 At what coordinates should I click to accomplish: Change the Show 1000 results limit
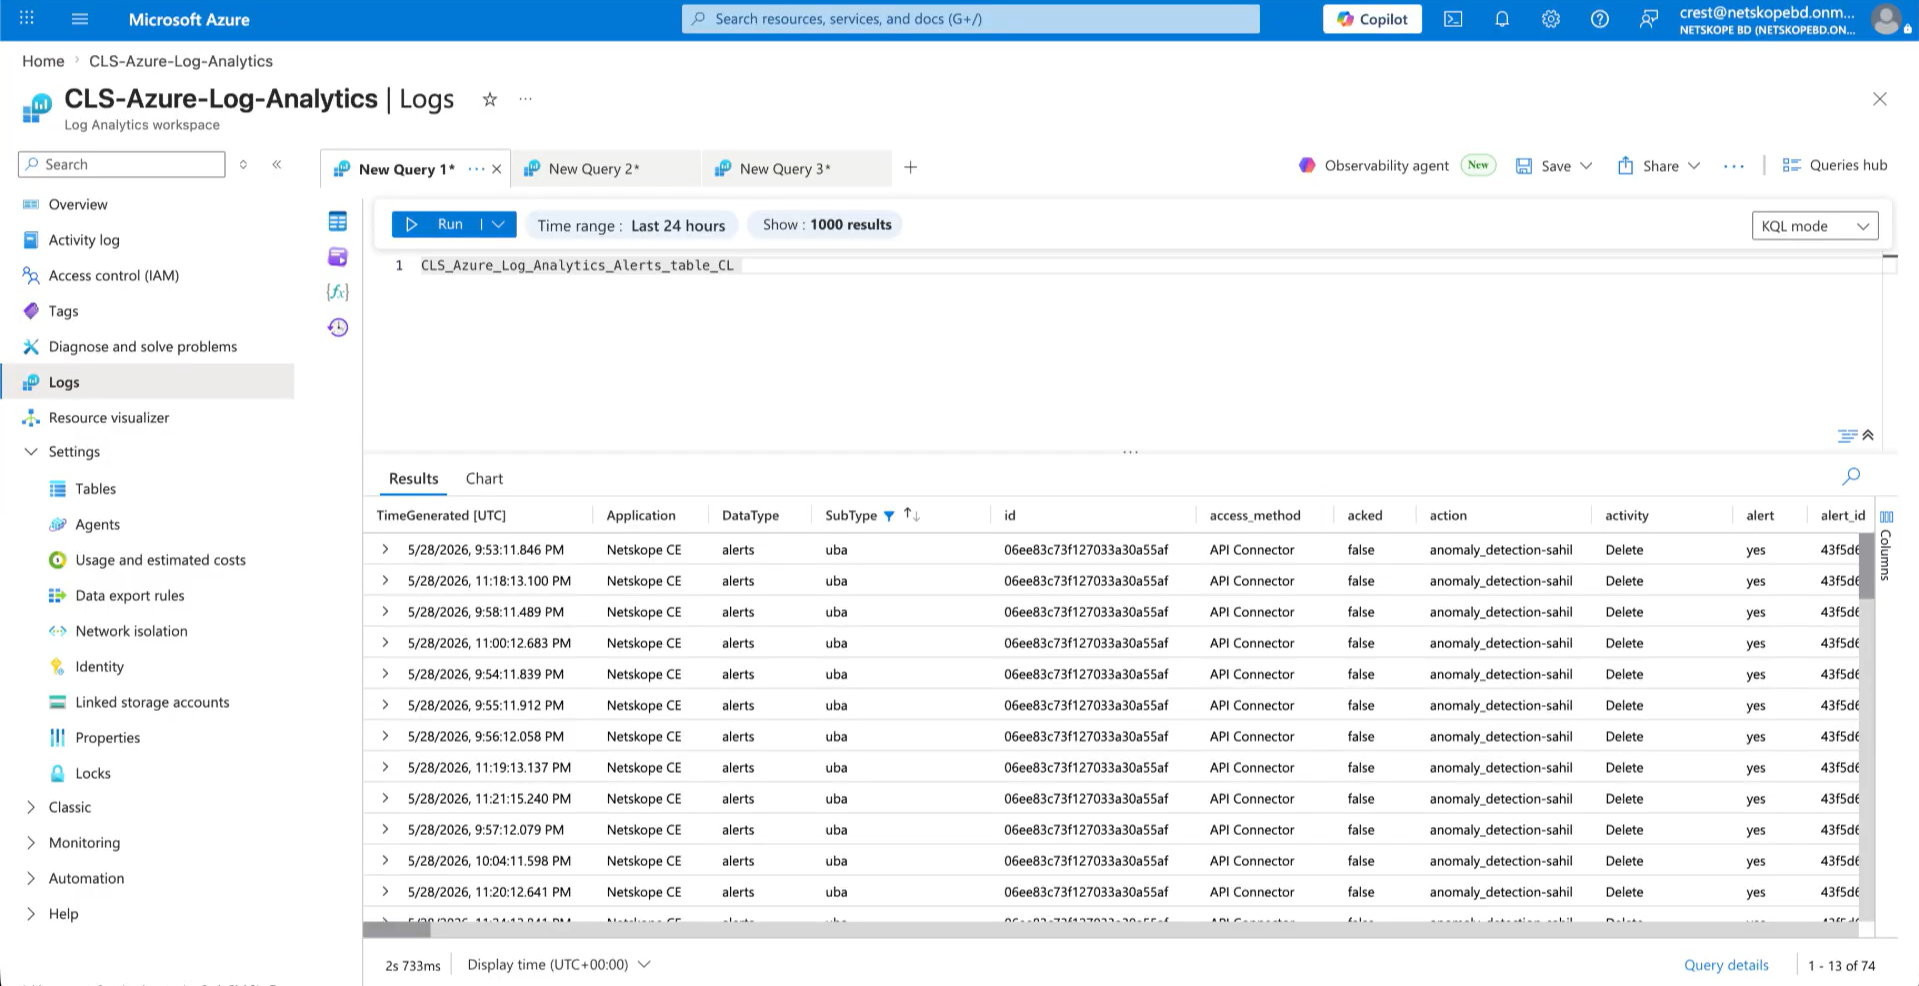826,225
